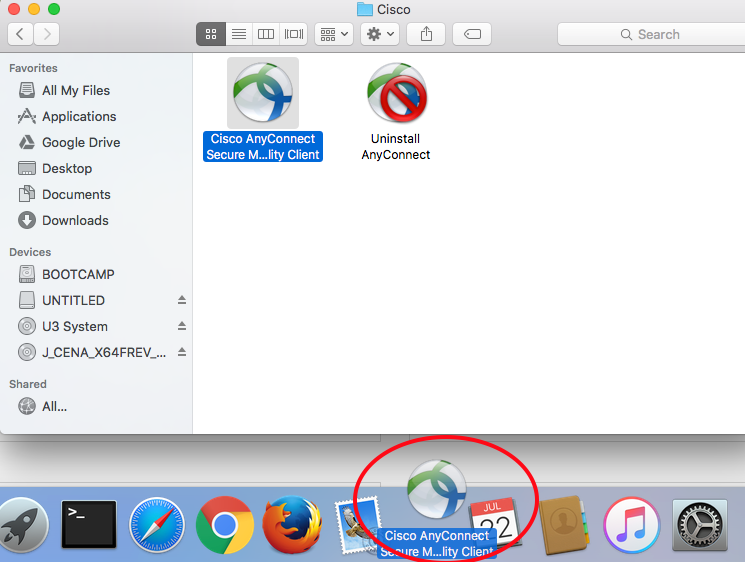Viewport: 745px width, 562px height.
Task: Open Contacts from the Dock
Action: (x=564, y=525)
